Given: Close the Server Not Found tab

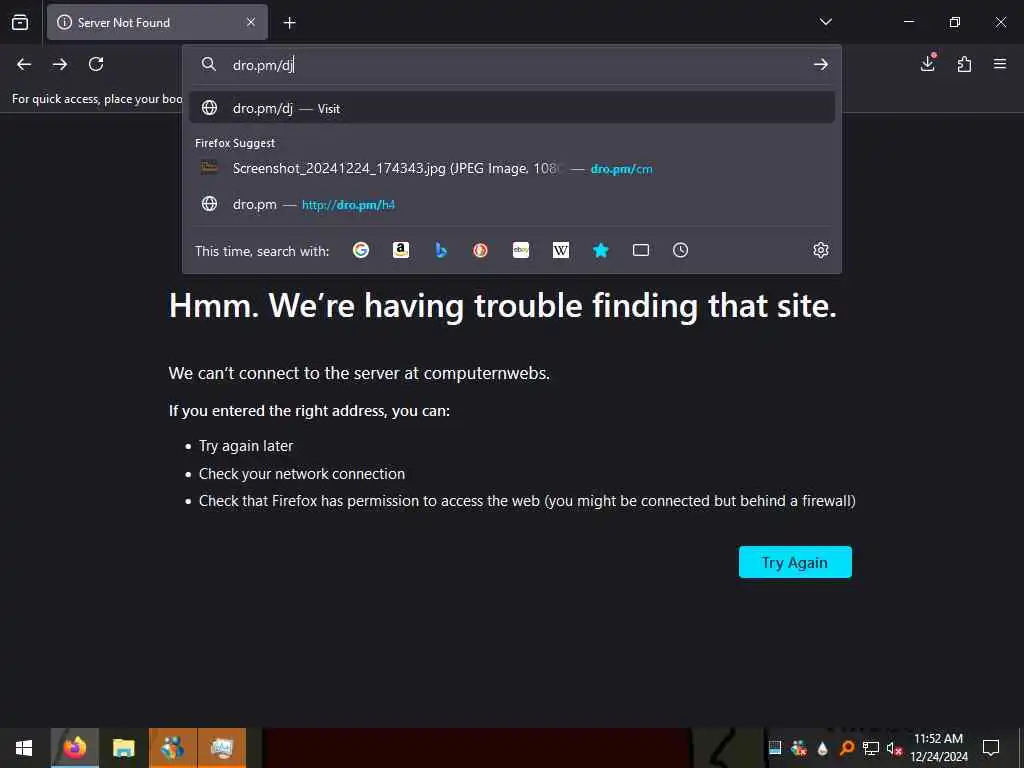Looking at the screenshot, I should tap(251, 22).
